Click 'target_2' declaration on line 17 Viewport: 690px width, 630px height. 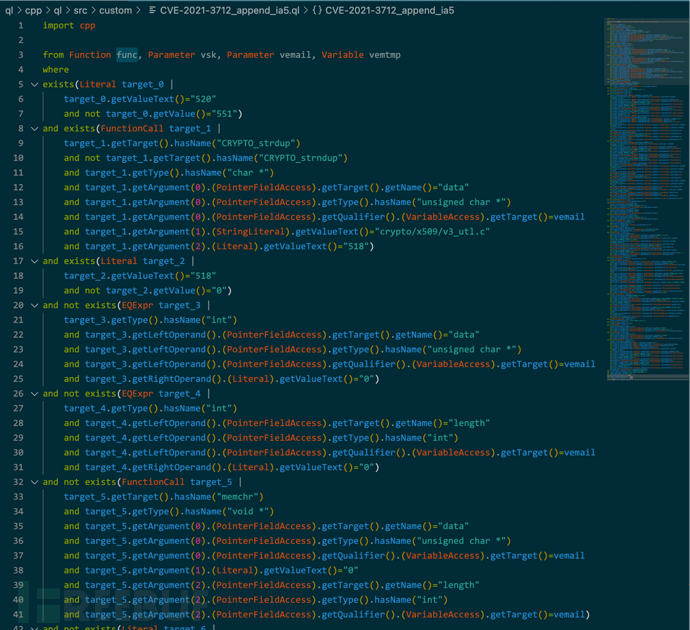[164, 261]
